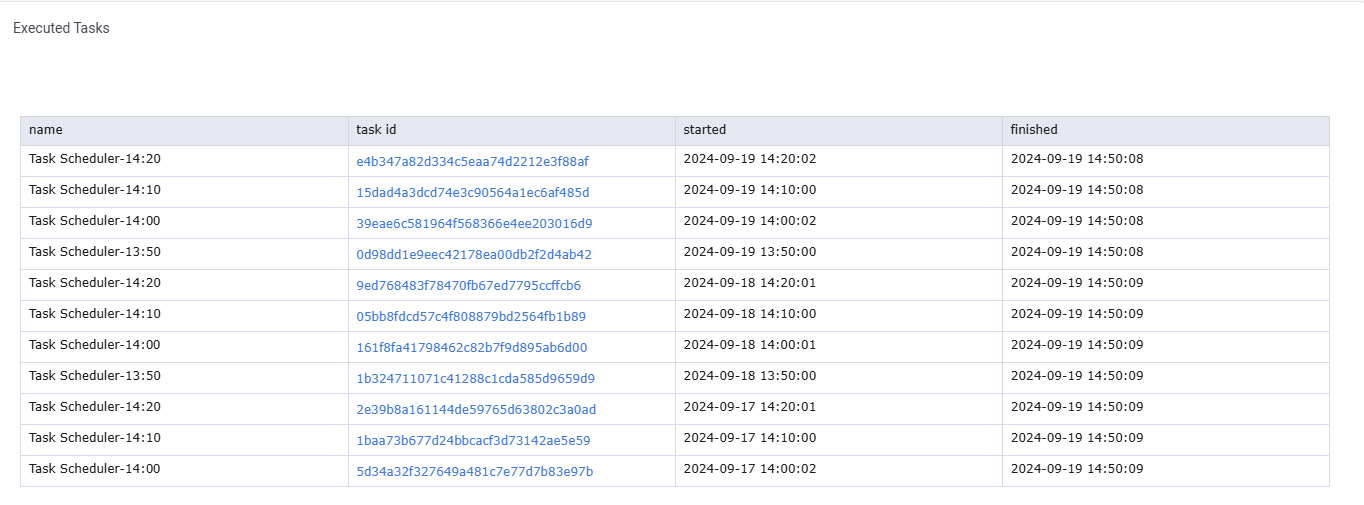Click task id link beginning 5d34a32f
This screenshot has width=1364, height=505.
tap(474, 472)
